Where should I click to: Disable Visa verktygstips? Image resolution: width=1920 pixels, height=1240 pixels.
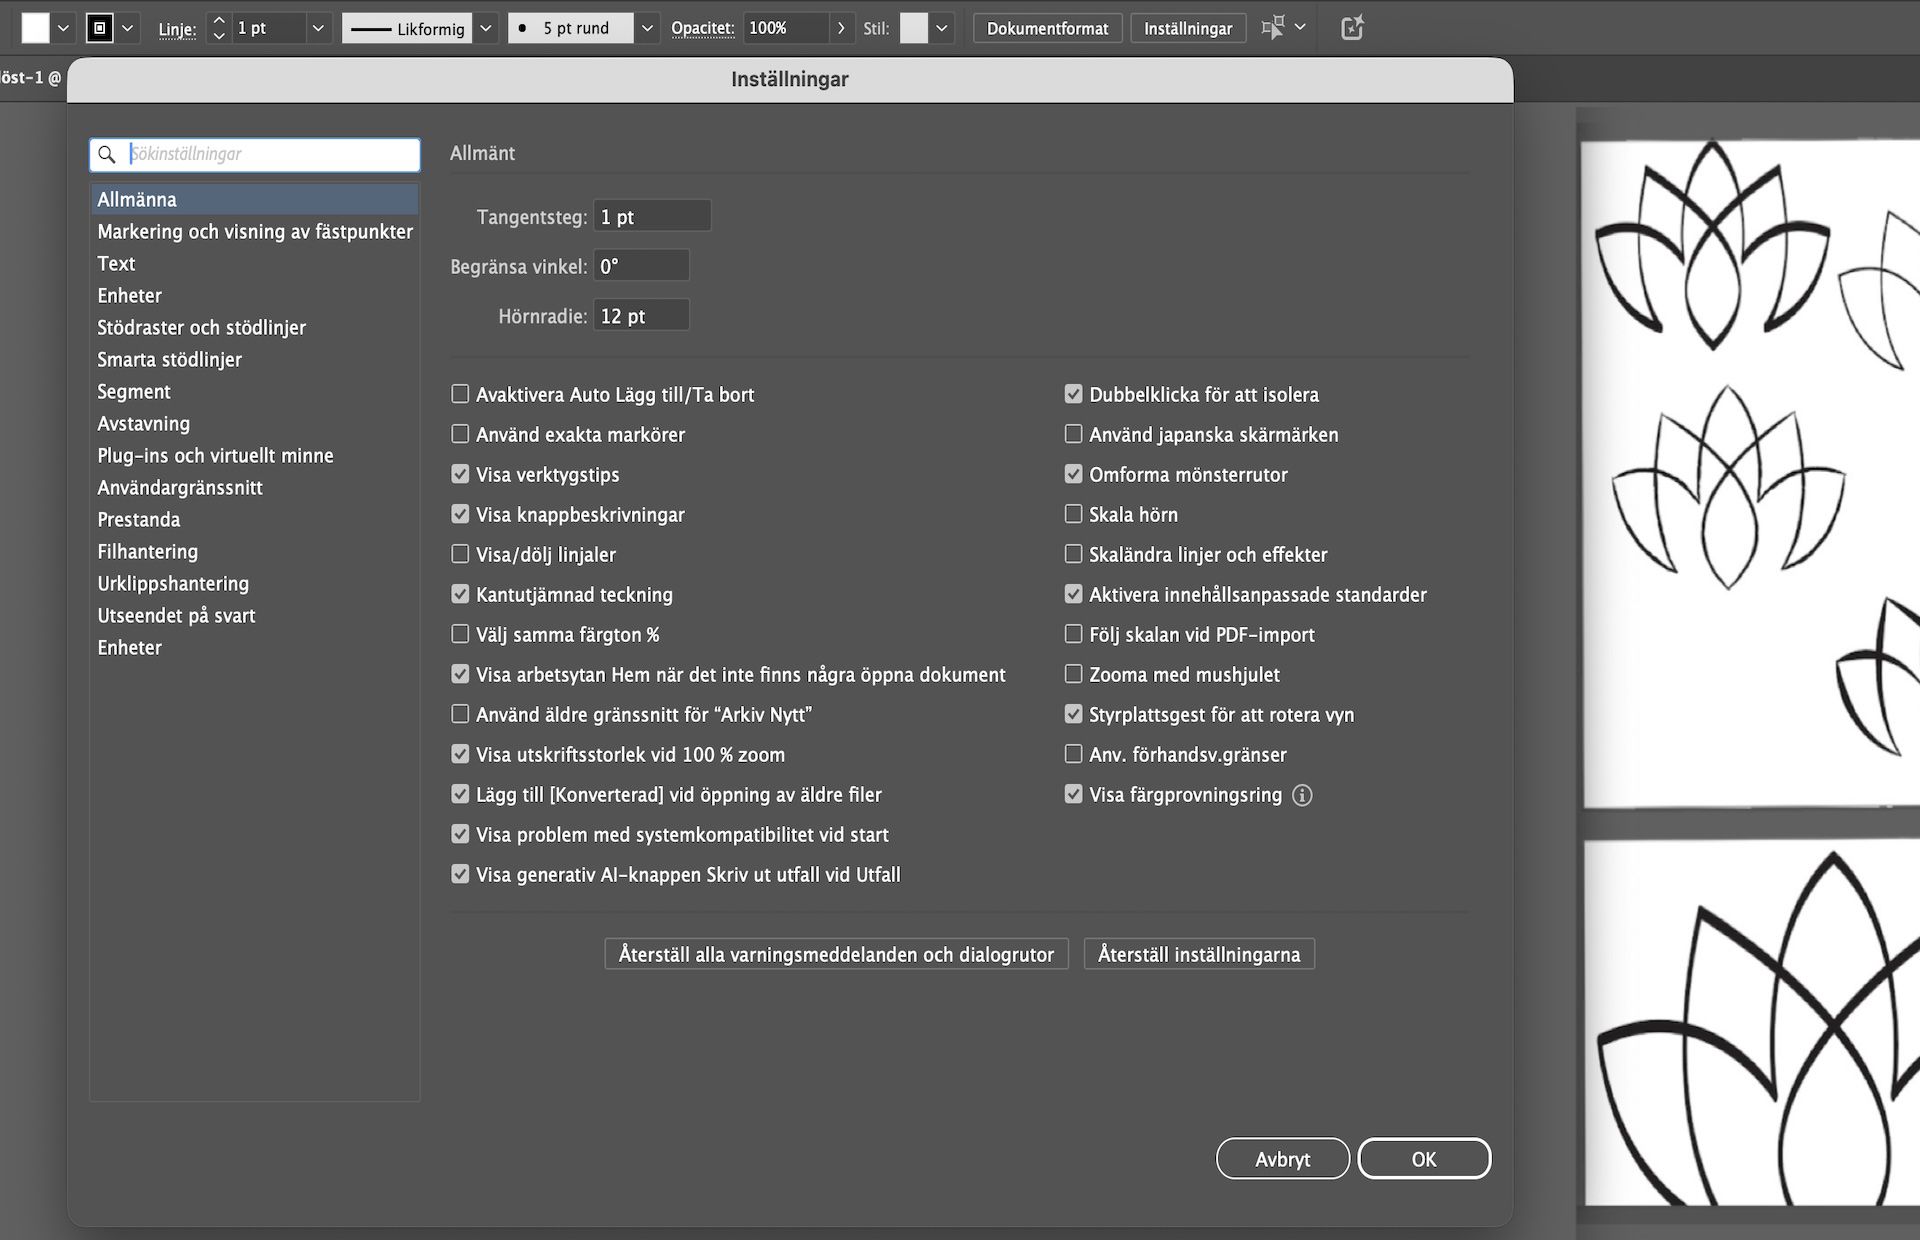click(x=460, y=474)
